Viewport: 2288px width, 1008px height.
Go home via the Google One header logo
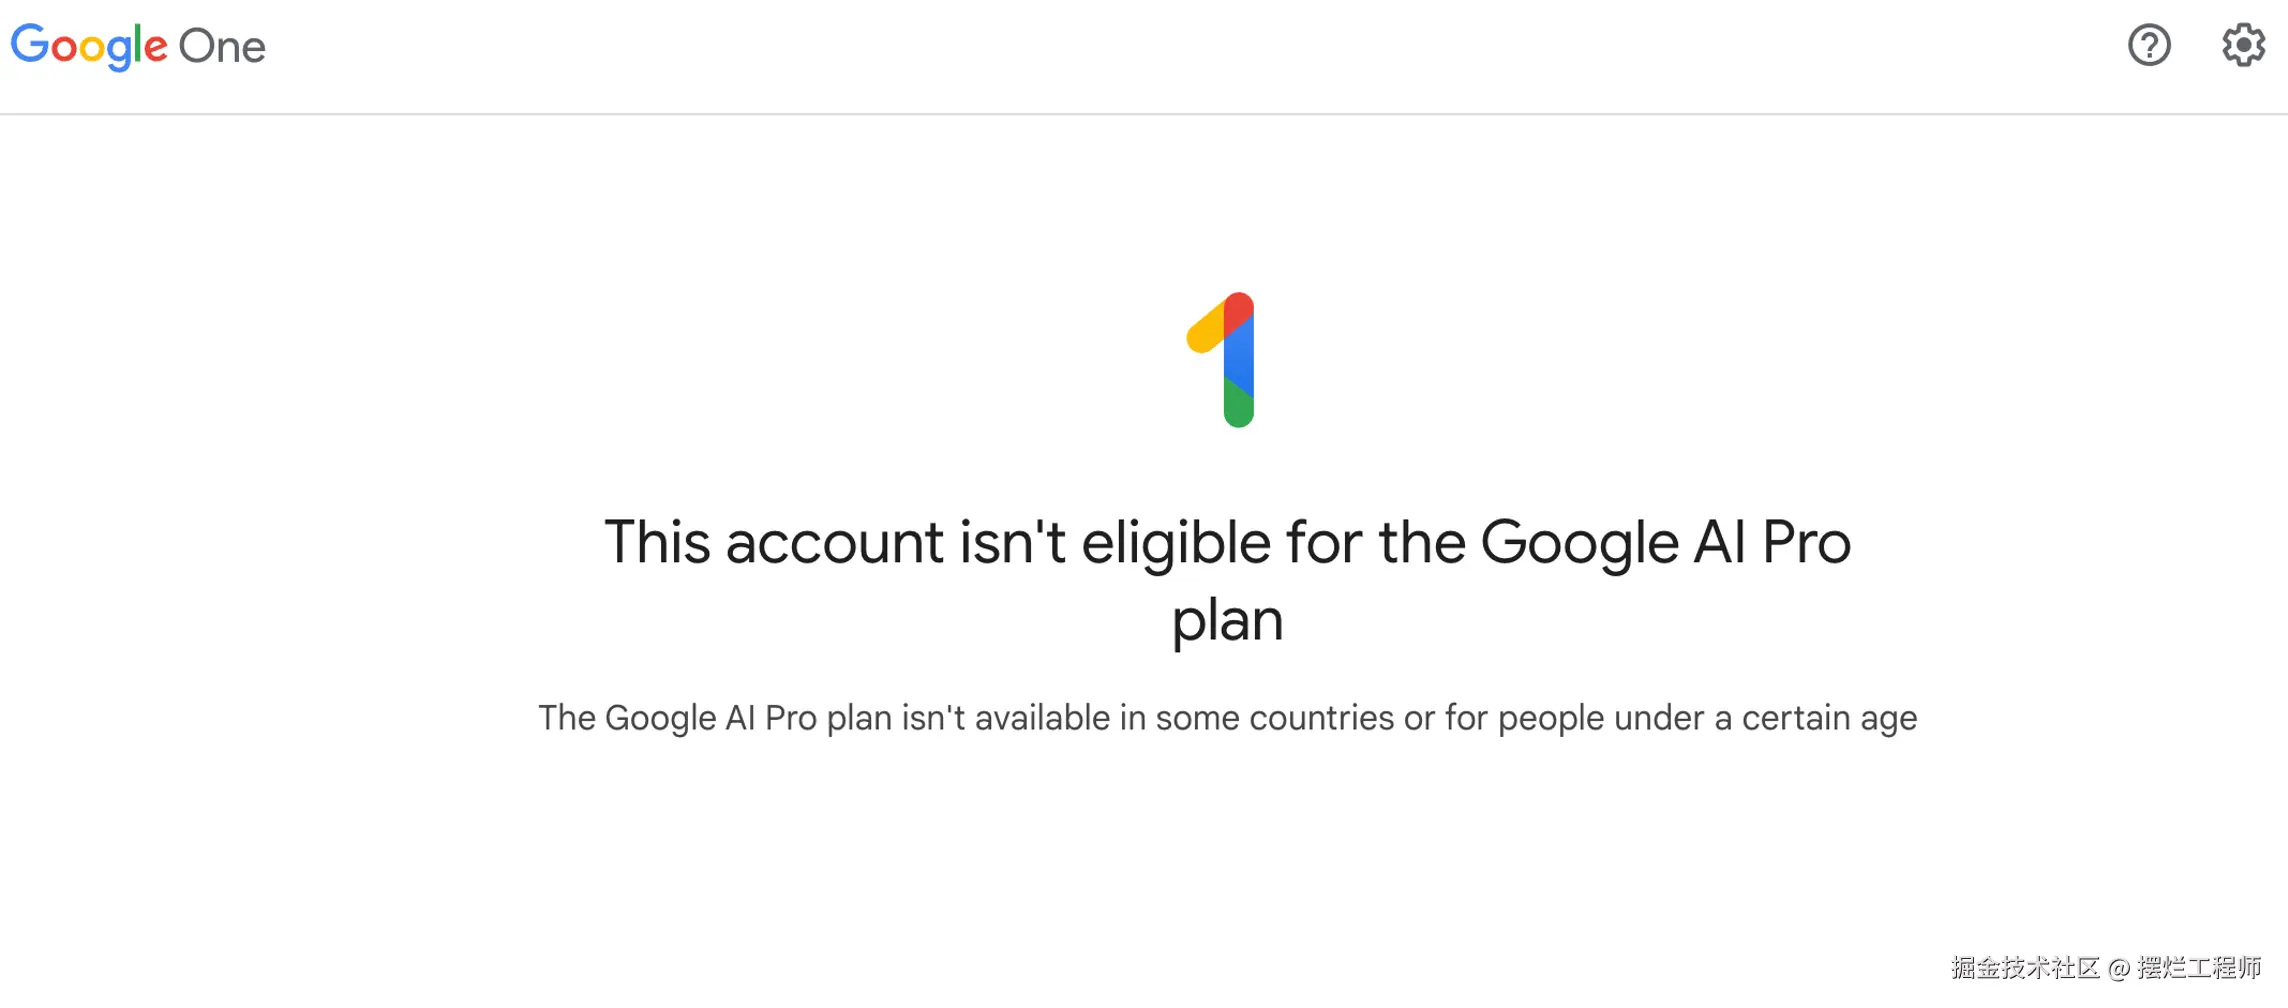138,46
